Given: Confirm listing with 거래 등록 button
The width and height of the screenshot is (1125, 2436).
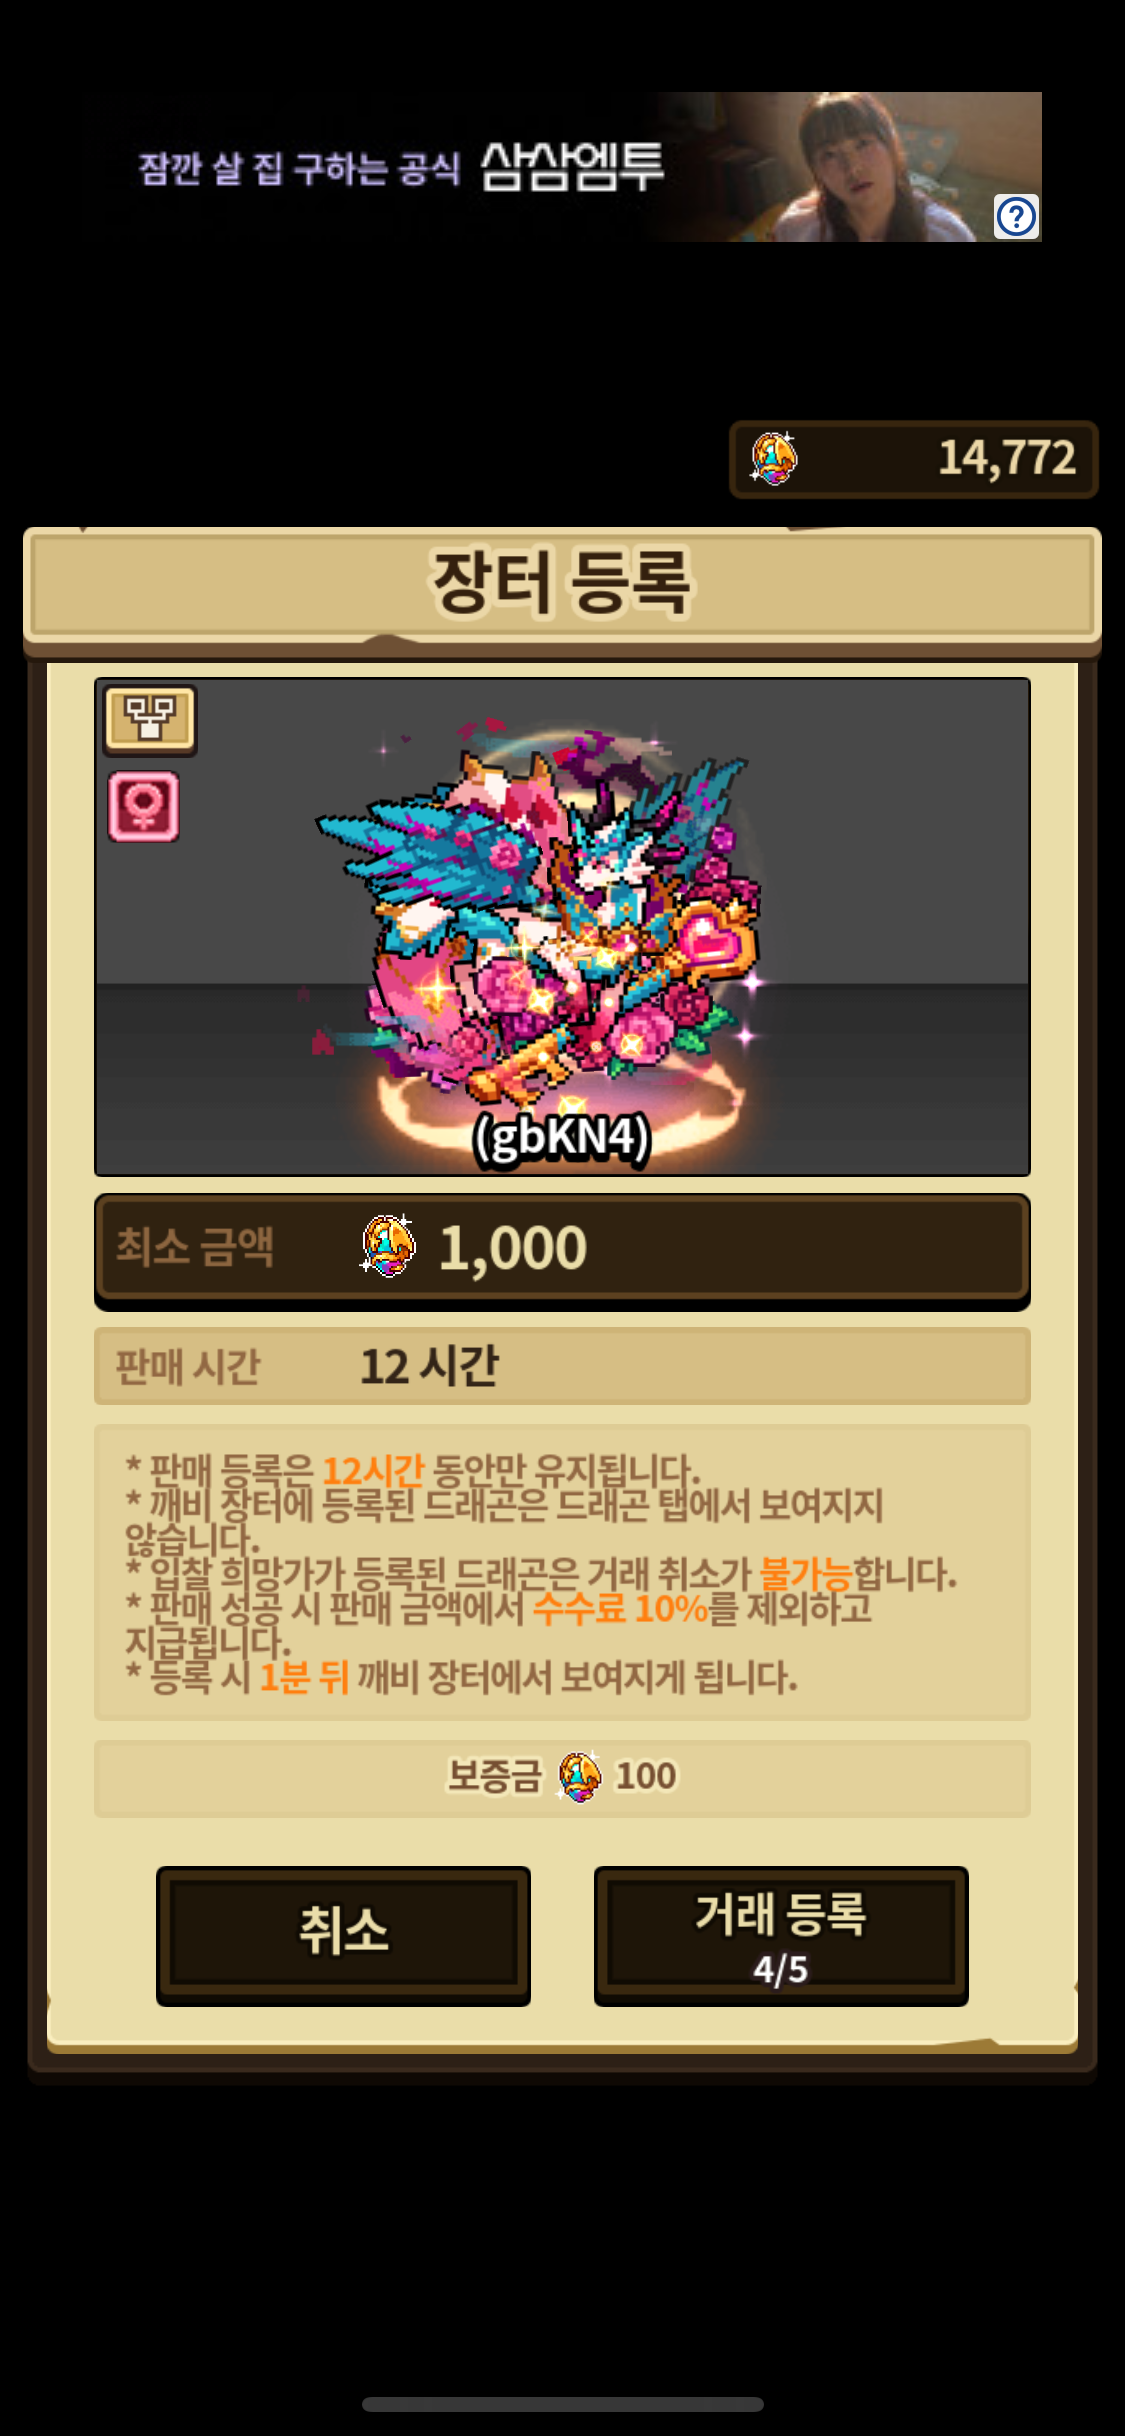Looking at the screenshot, I should [x=781, y=1935].
